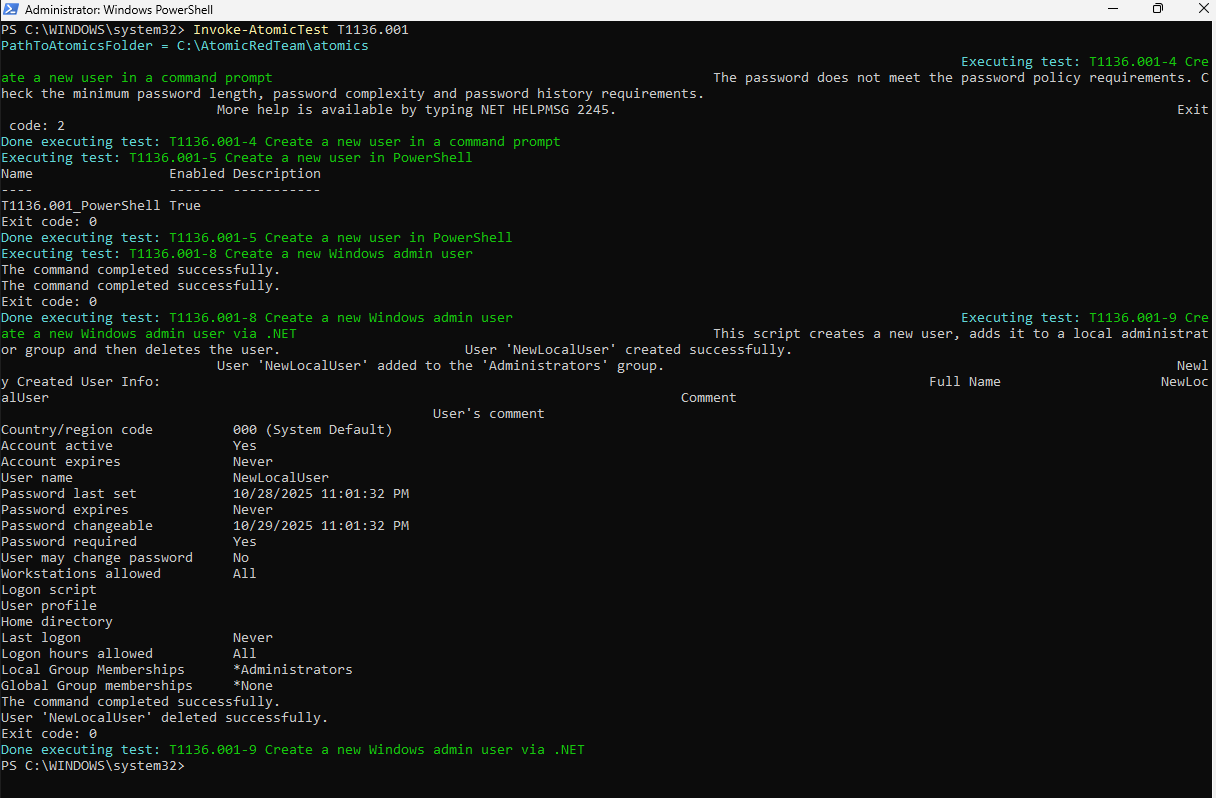
Task: Restore down the PowerShell window
Action: tap(1157, 9)
